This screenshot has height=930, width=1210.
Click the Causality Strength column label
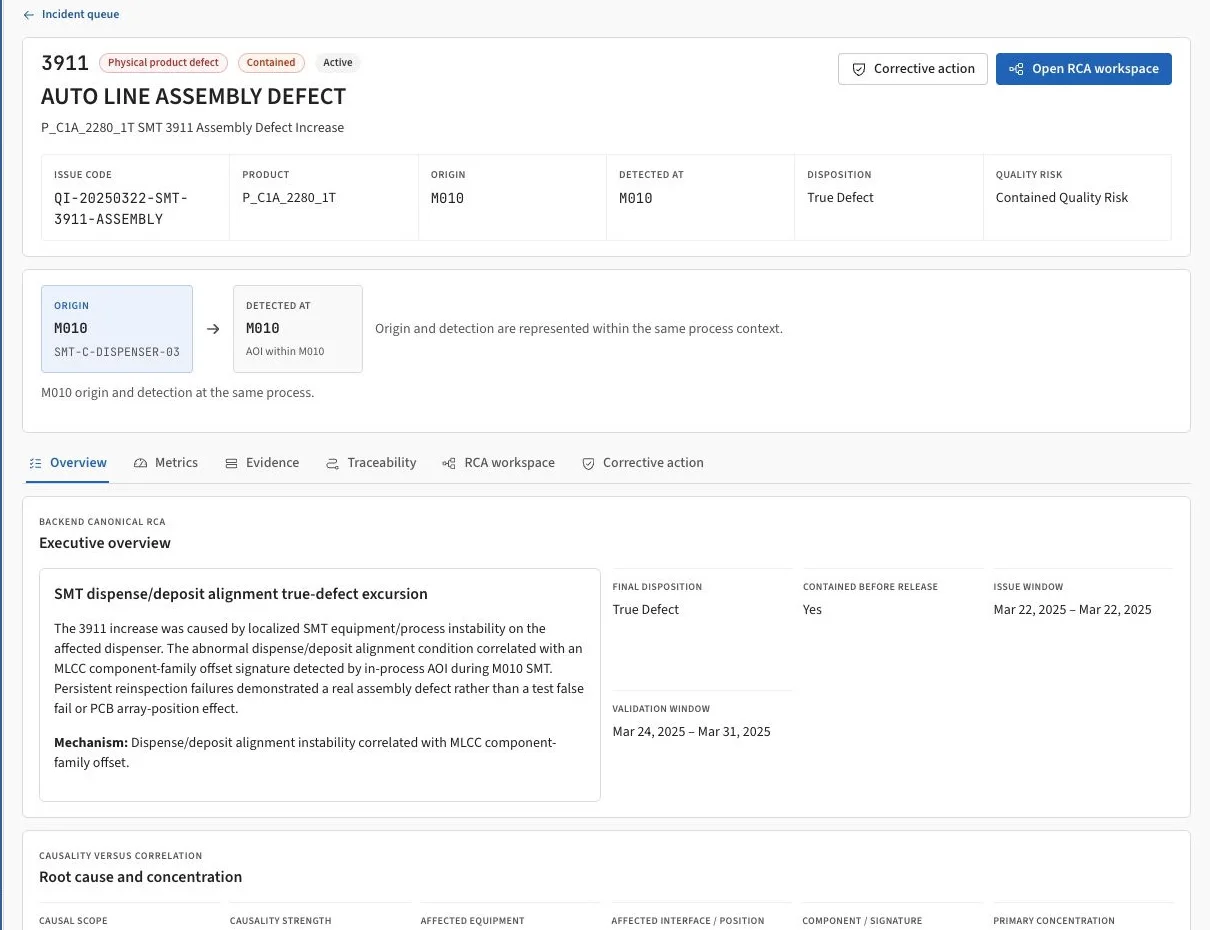pyautogui.click(x=280, y=921)
